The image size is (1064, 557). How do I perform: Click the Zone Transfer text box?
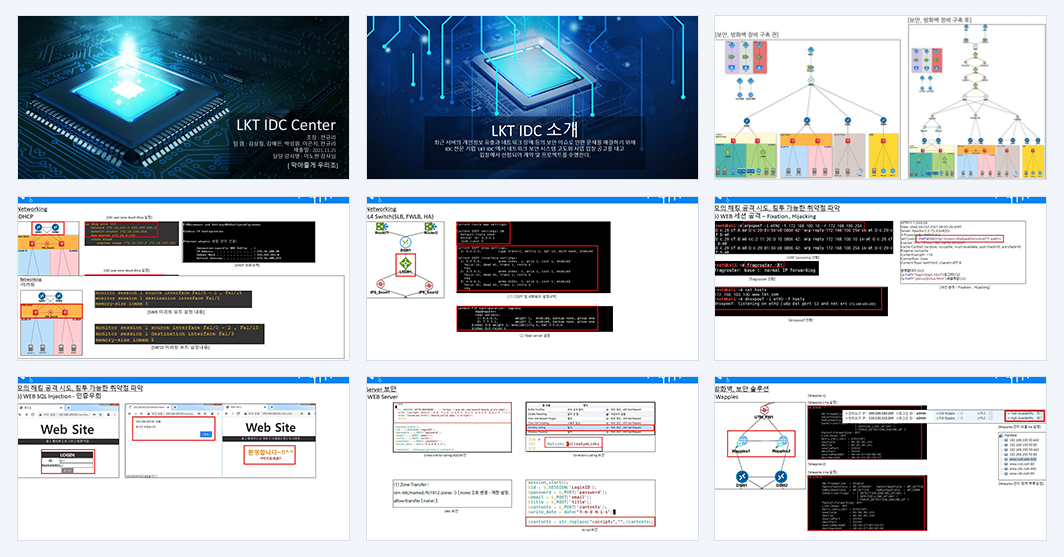coord(452,493)
